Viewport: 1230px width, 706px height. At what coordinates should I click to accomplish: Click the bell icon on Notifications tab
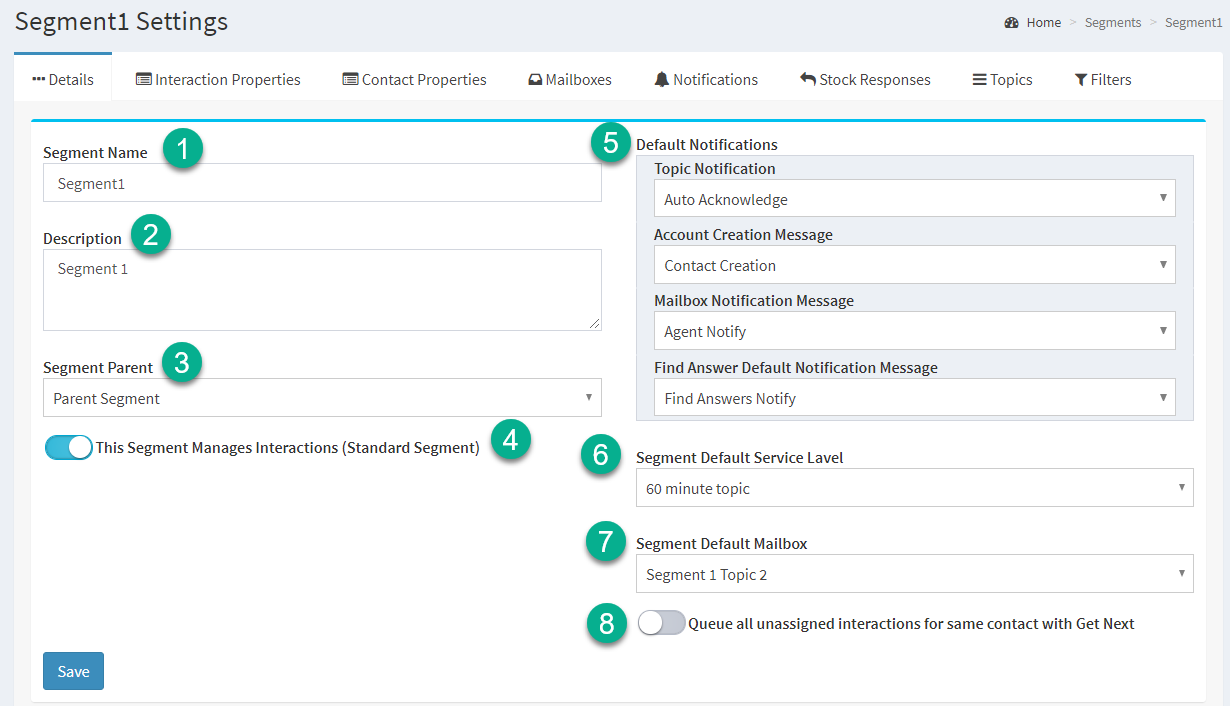tap(661, 79)
